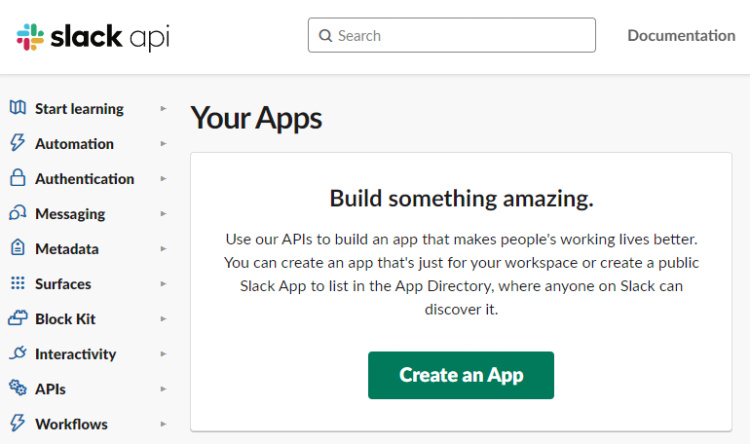
Task: Click the Messaging chat bubble icon
Action: (17, 213)
